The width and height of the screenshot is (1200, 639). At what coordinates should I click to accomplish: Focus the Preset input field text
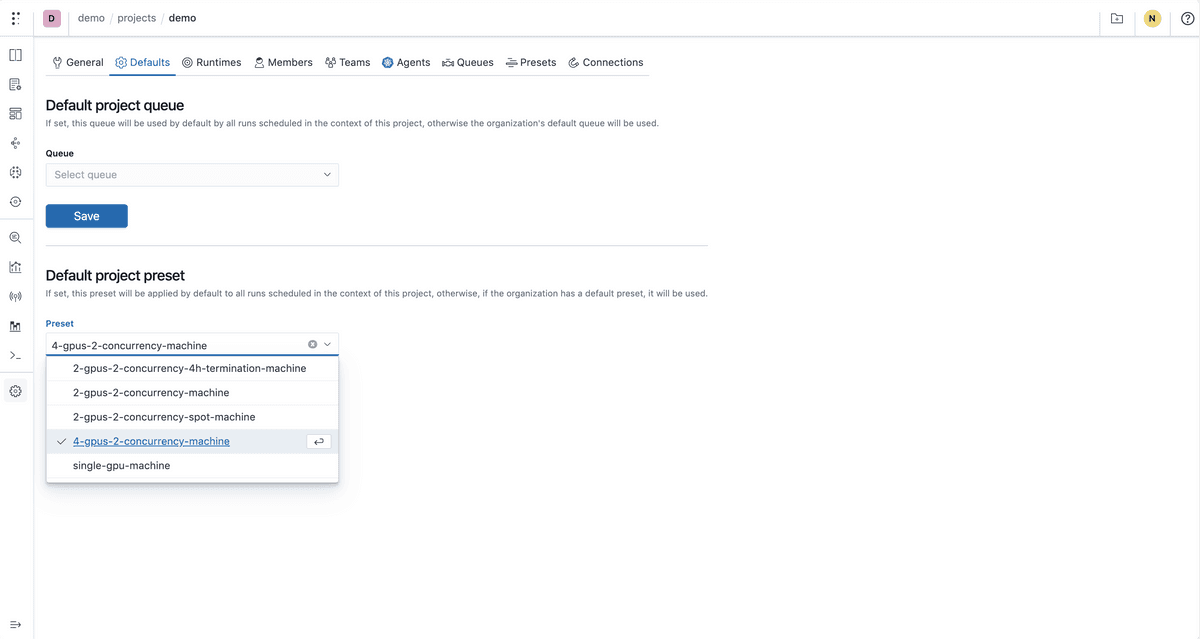click(x=129, y=346)
